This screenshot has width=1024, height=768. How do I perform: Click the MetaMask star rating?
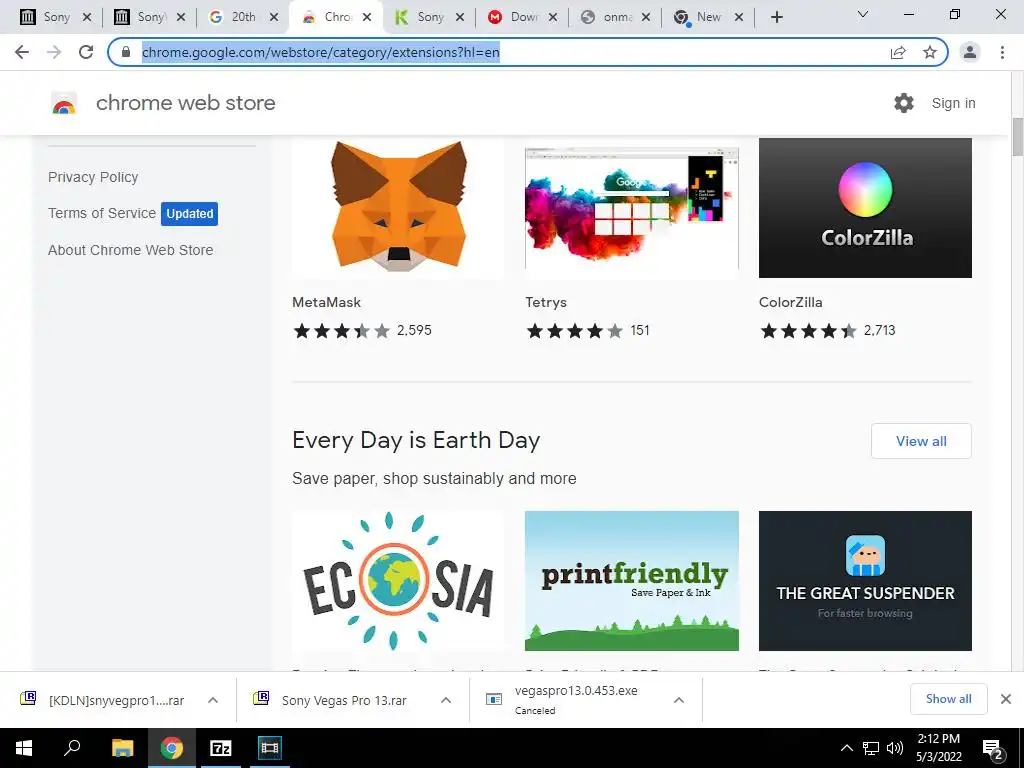342,330
